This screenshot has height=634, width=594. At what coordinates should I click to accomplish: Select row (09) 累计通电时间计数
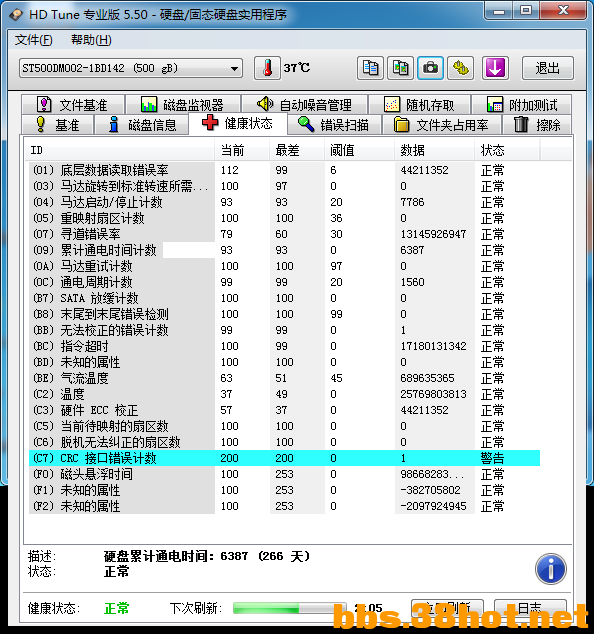284,250
